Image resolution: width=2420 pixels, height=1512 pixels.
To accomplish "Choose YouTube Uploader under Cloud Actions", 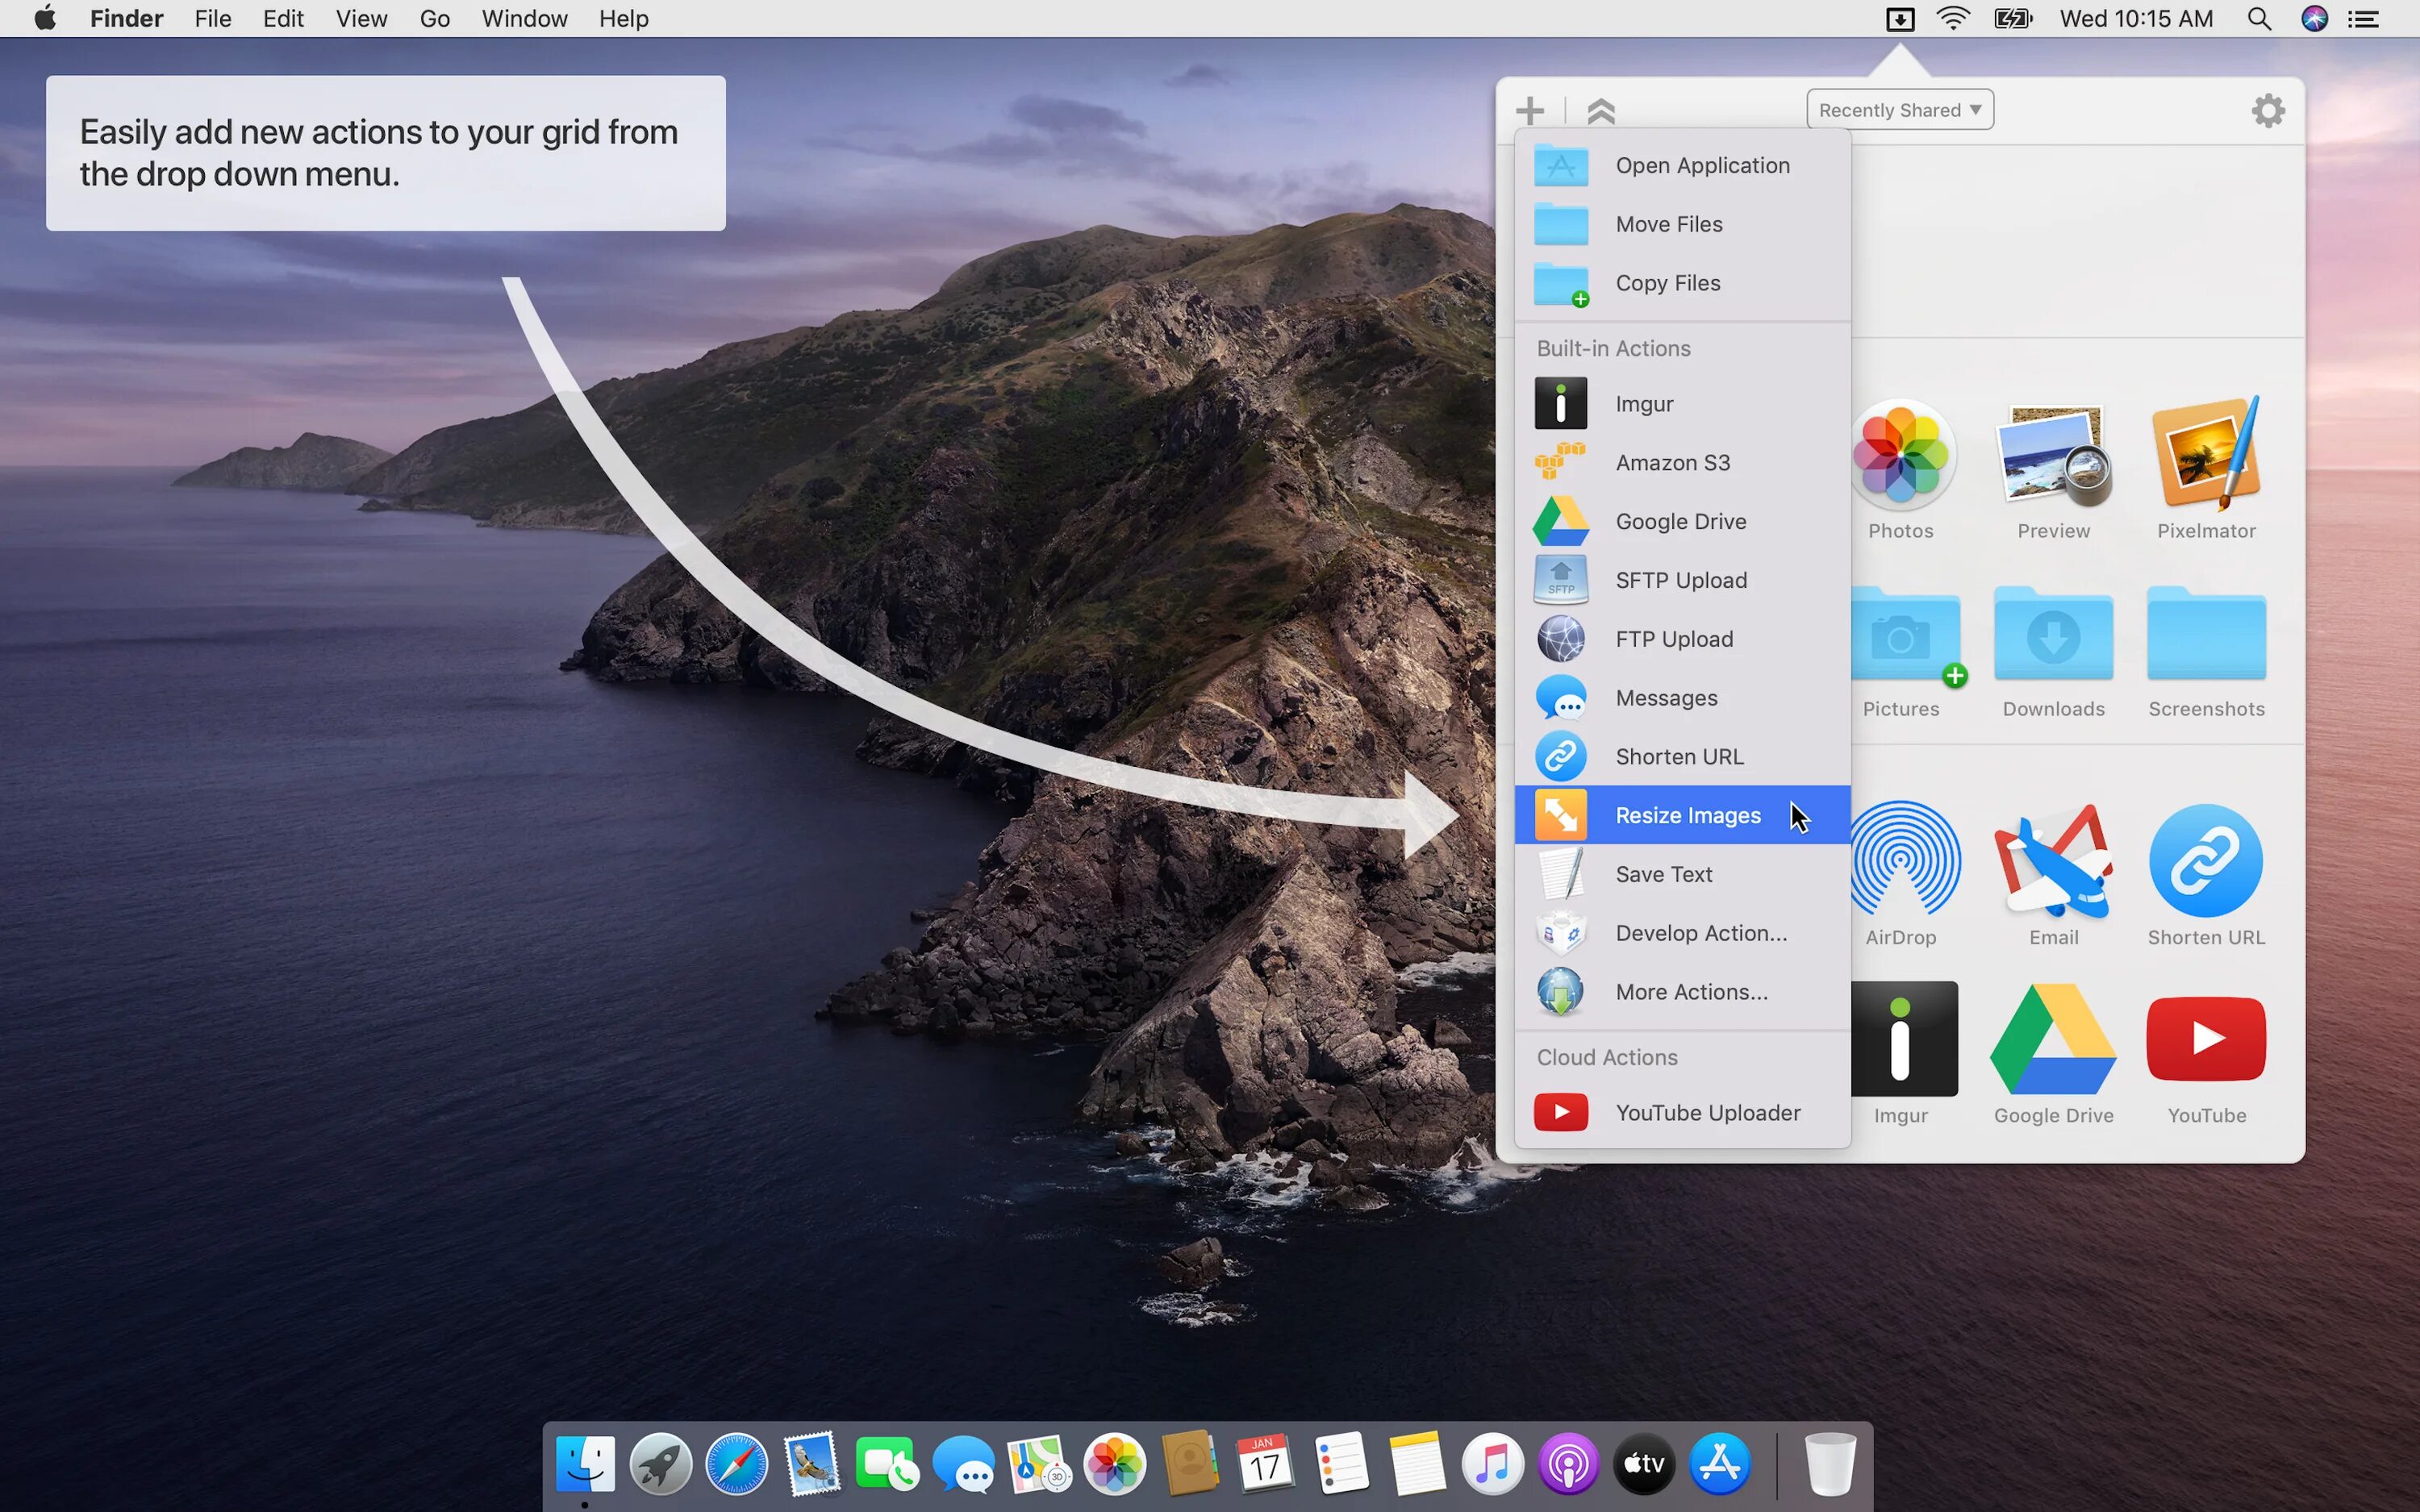I will (1706, 1113).
